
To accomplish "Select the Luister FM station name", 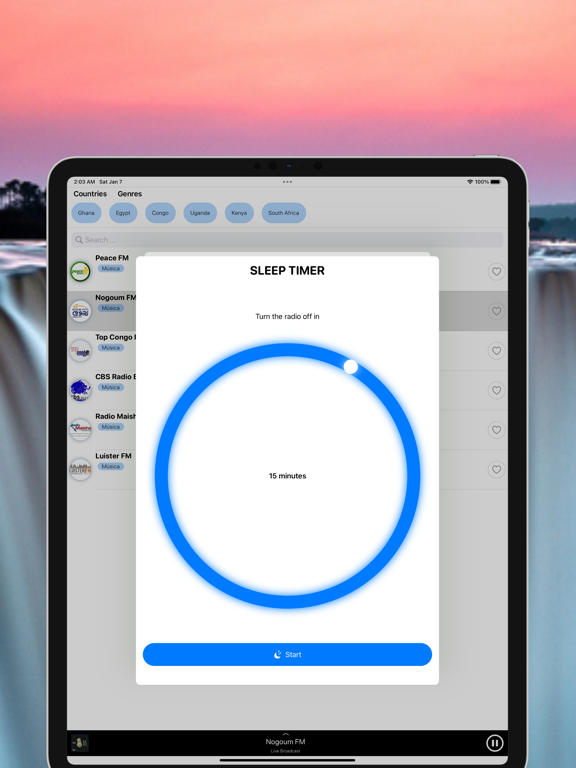I will point(113,456).
